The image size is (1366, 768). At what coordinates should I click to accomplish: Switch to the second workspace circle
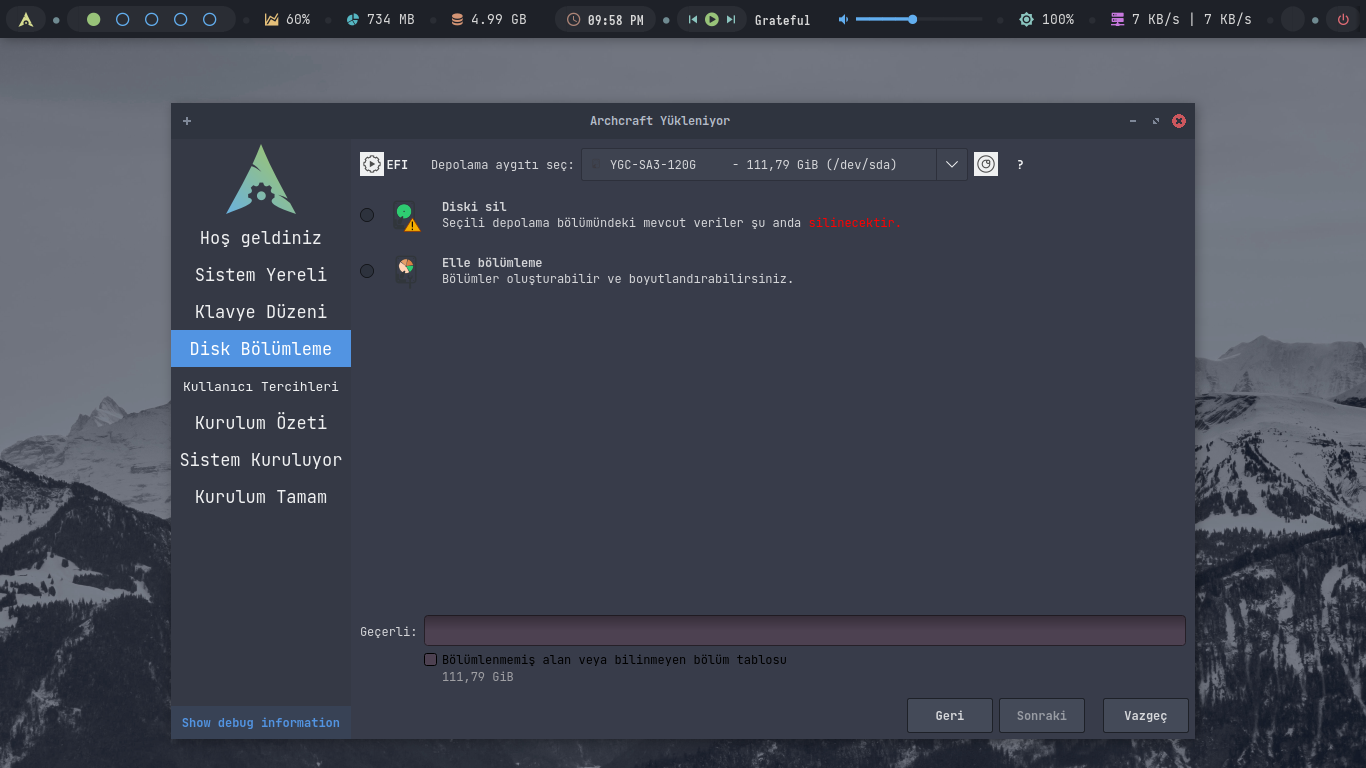click(123, 19)
